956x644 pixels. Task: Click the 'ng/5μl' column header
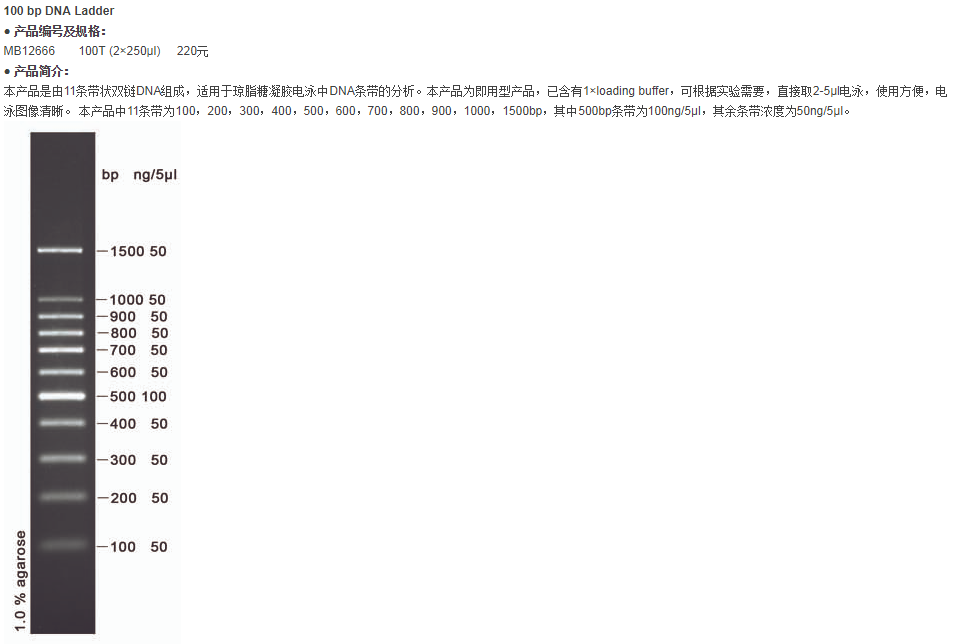155,175
